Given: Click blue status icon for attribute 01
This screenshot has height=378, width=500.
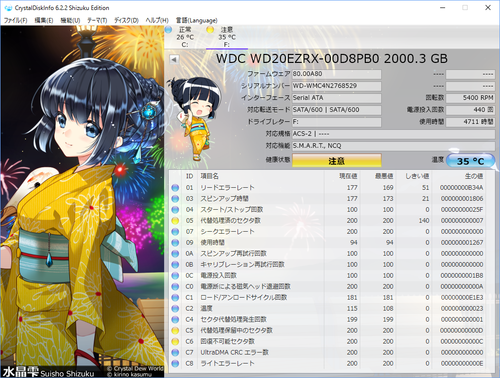Looking at the screenshot, I should [x=175, y=188].
